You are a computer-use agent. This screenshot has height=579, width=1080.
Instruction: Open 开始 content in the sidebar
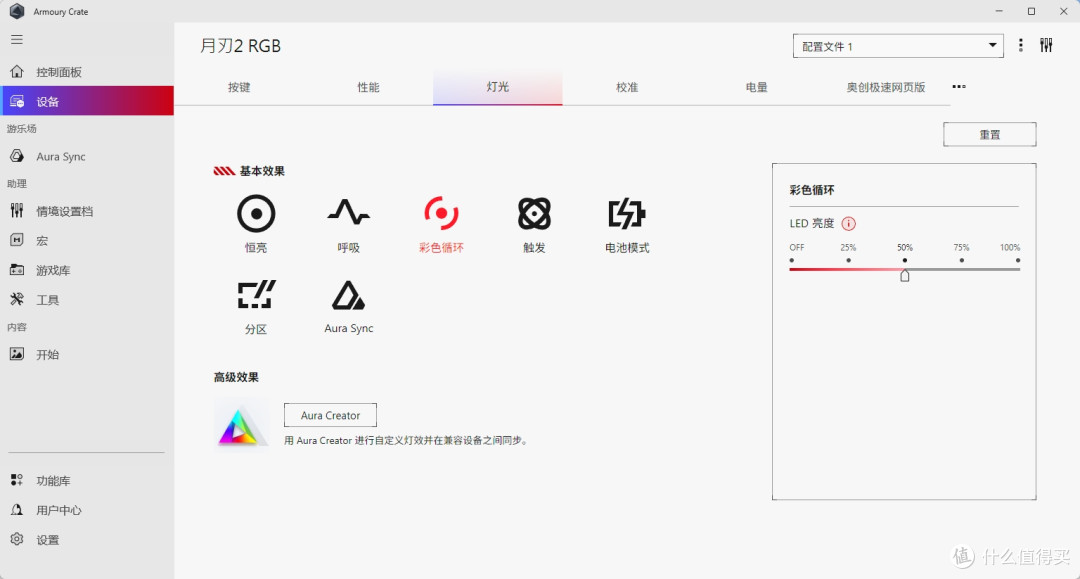pos(87,355)
